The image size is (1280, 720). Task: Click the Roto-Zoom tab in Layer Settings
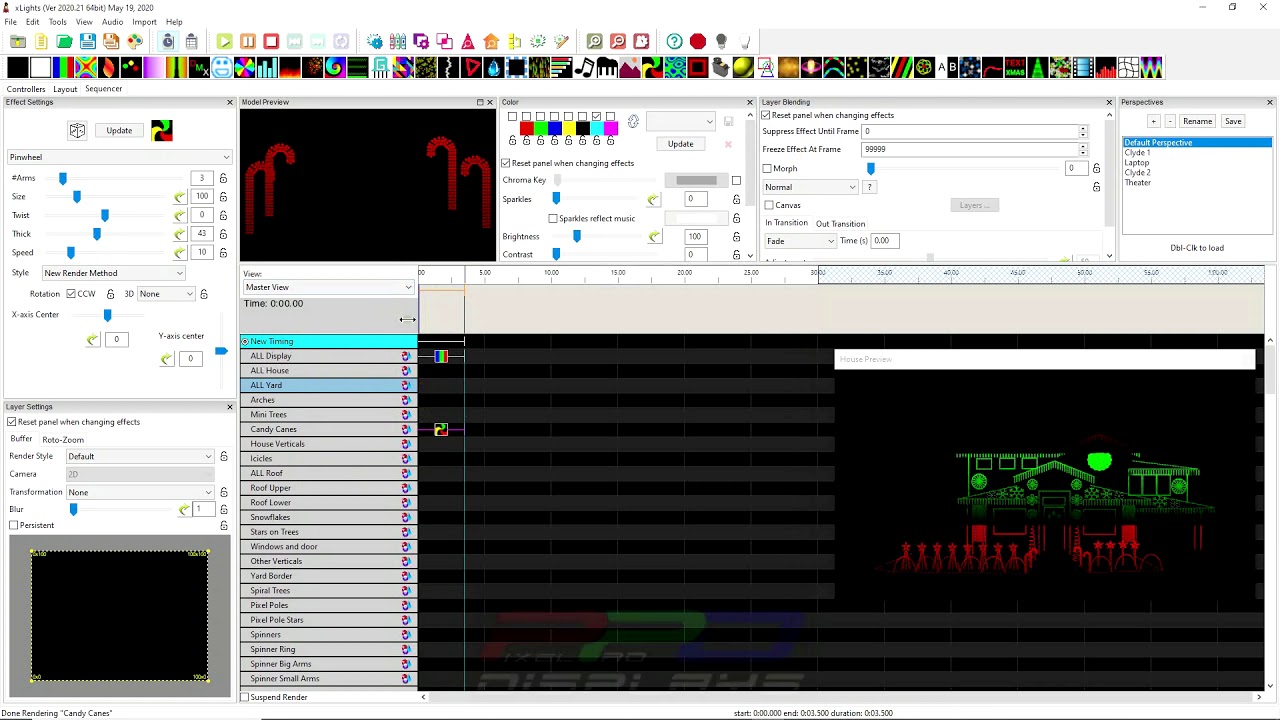pyautogui.click(x=63, y=440)
